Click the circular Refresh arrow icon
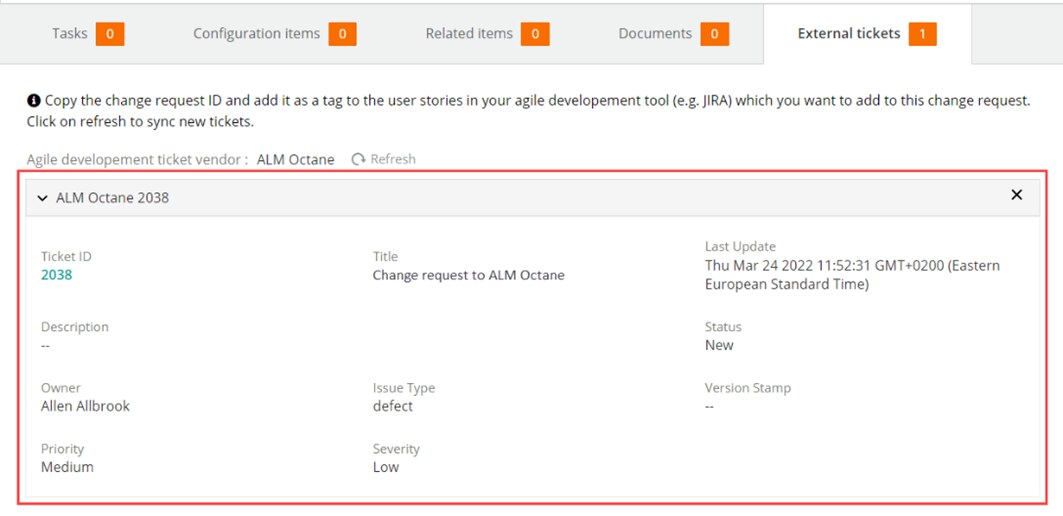 click(x=358, y=160)
